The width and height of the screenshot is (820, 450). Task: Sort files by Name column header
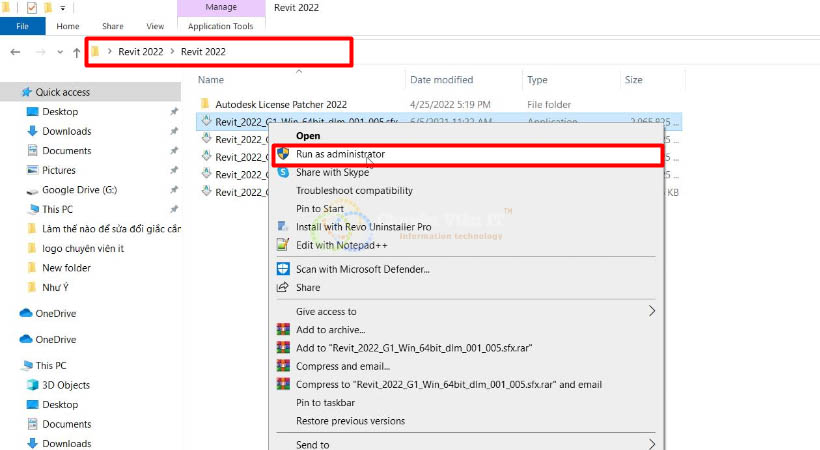pos(210,79)
